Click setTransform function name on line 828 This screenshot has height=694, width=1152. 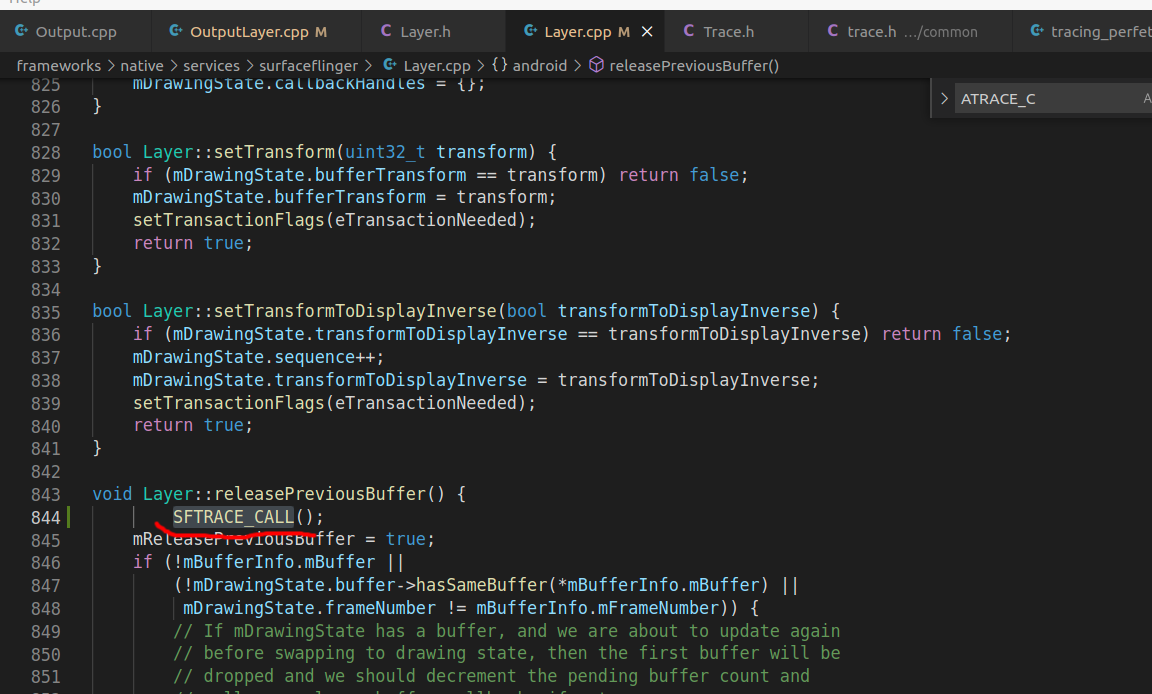pyautogui.click(x=275, y=152)
